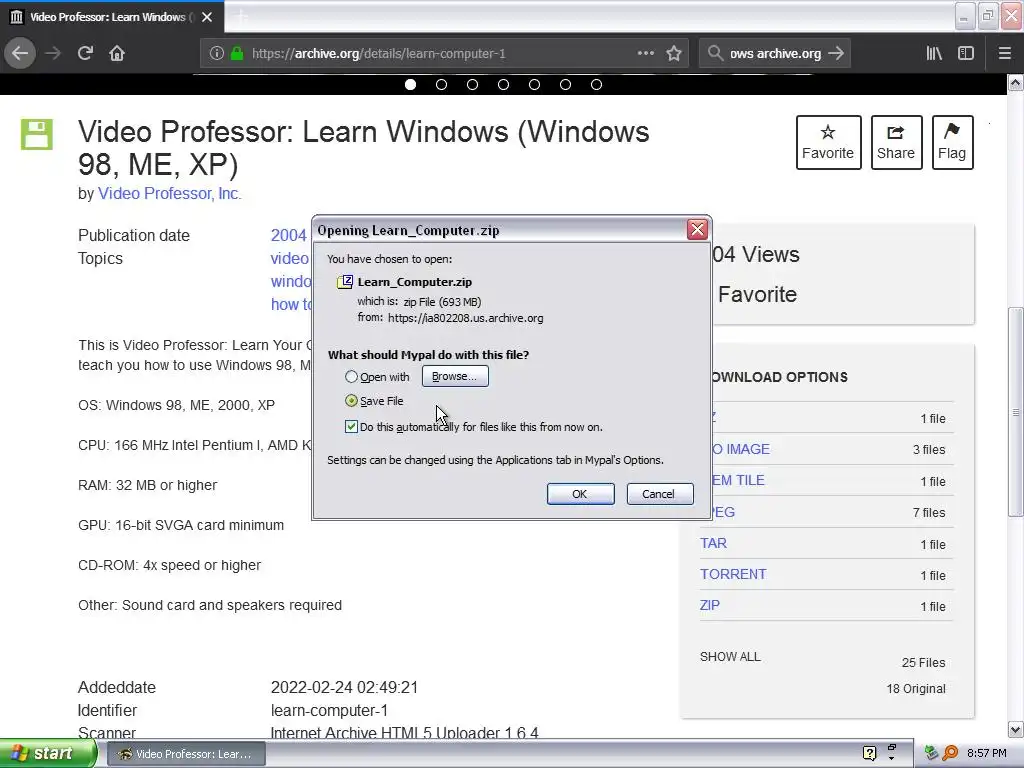
Task: Focus the browser search box
Action: point(775,54)
